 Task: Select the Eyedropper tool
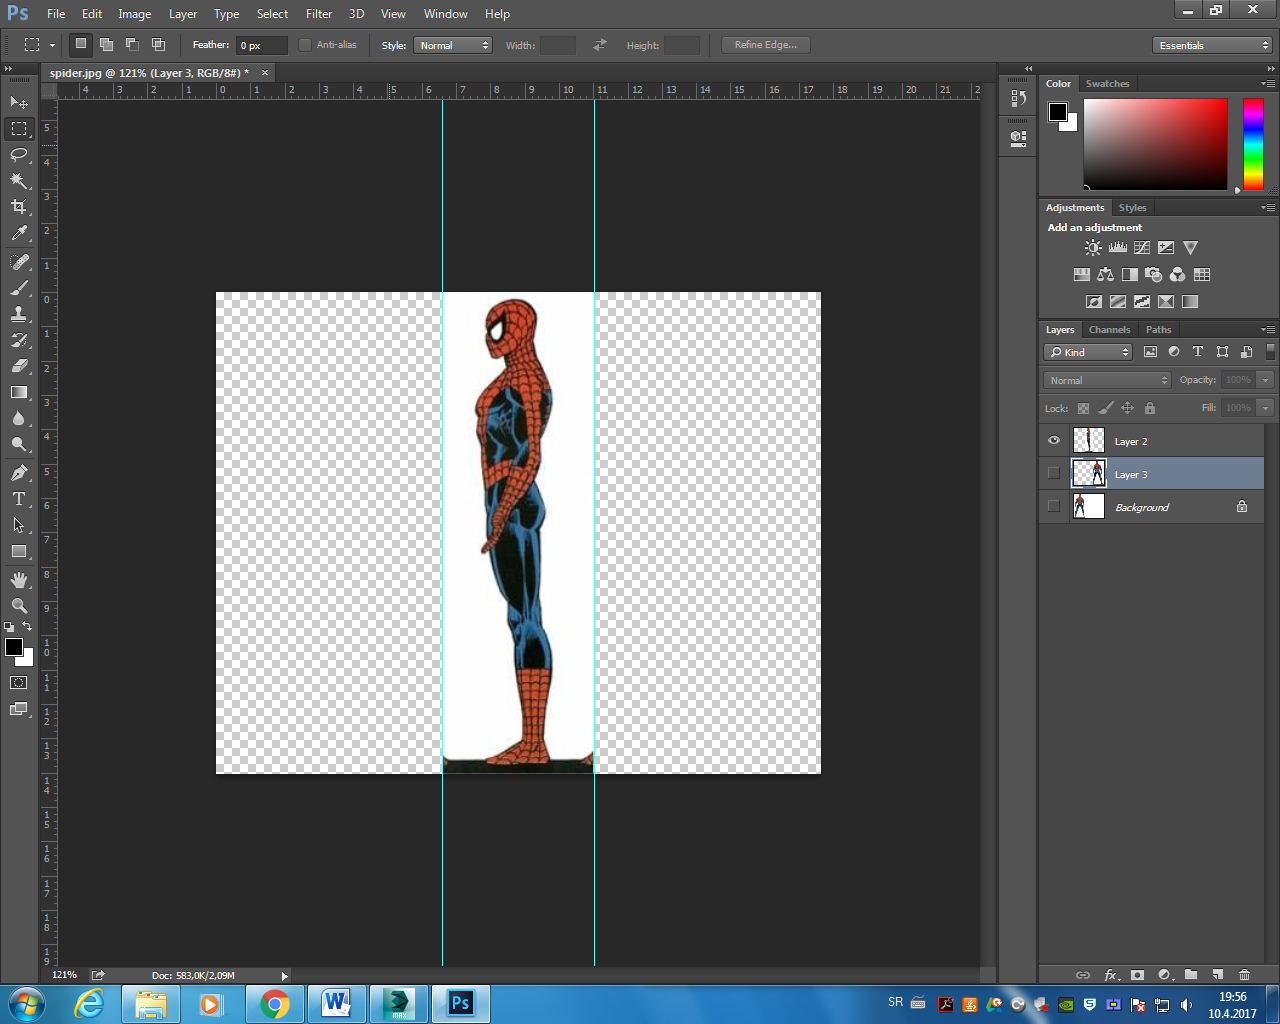coord(19,233)
